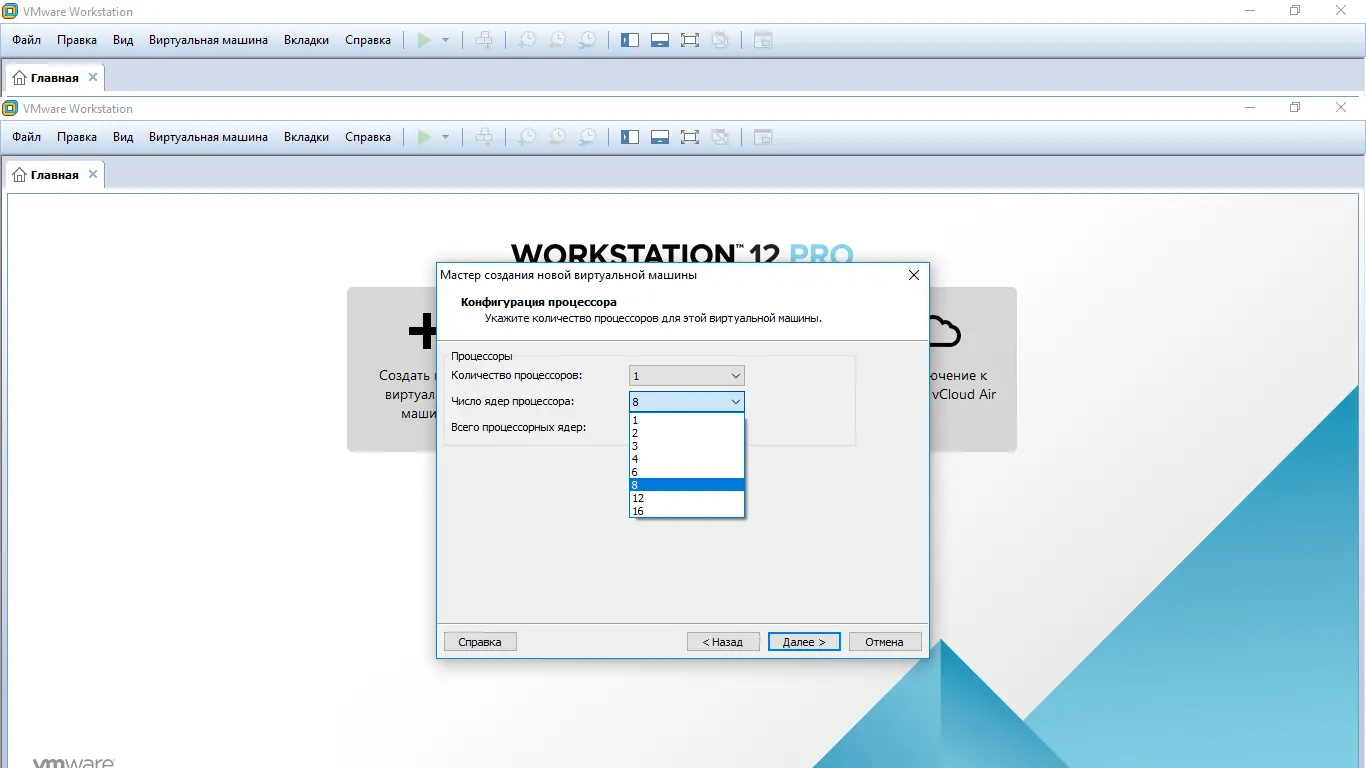Minimize the lower VMware Workstation window

click(1250, 107)
